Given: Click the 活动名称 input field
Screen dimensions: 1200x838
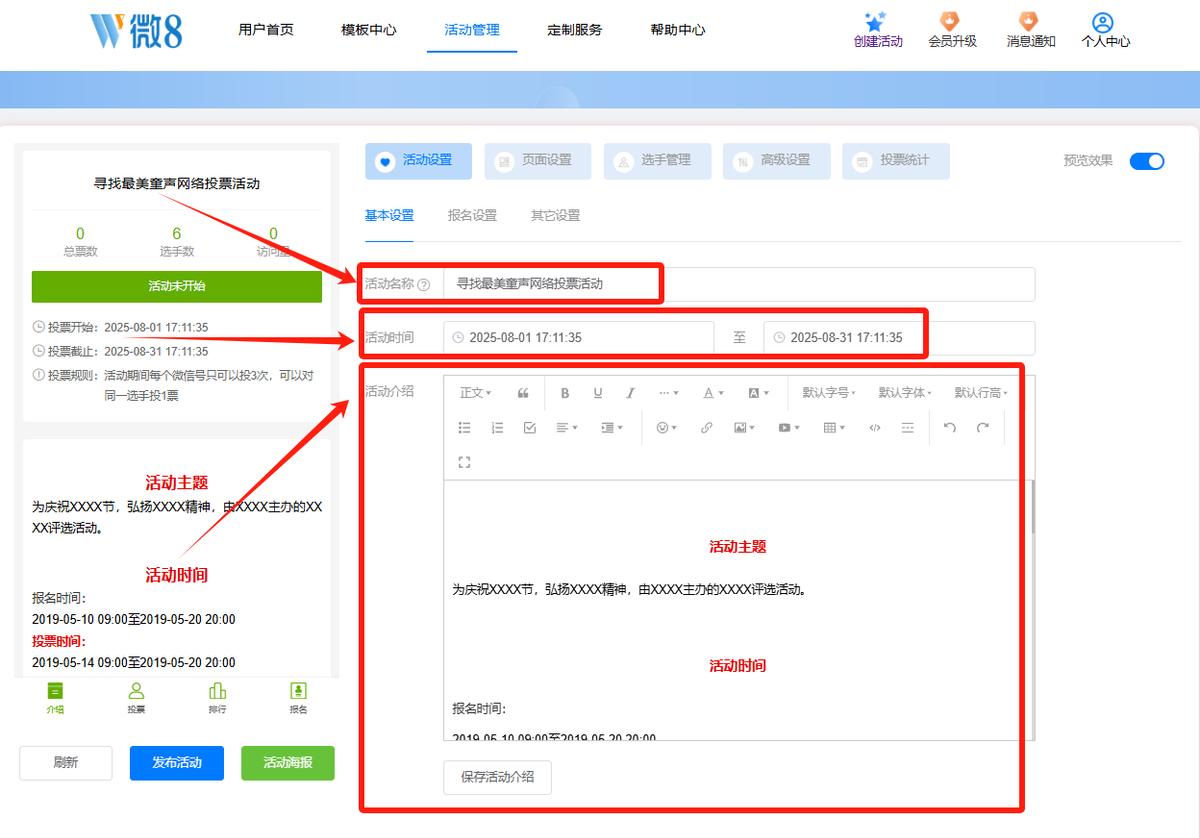Looking at the screenshot, I should point(739,284).
